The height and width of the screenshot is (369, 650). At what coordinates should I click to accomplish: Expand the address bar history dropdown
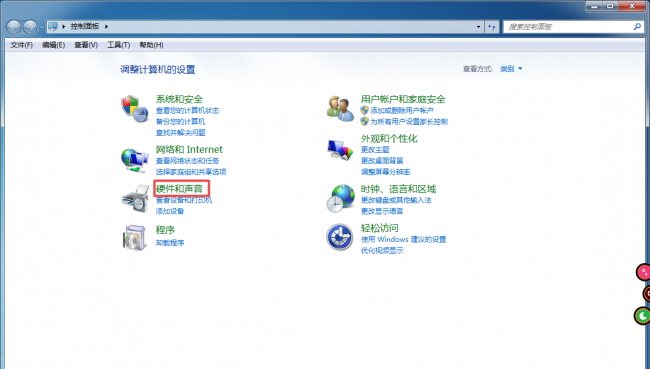point(478,27)
